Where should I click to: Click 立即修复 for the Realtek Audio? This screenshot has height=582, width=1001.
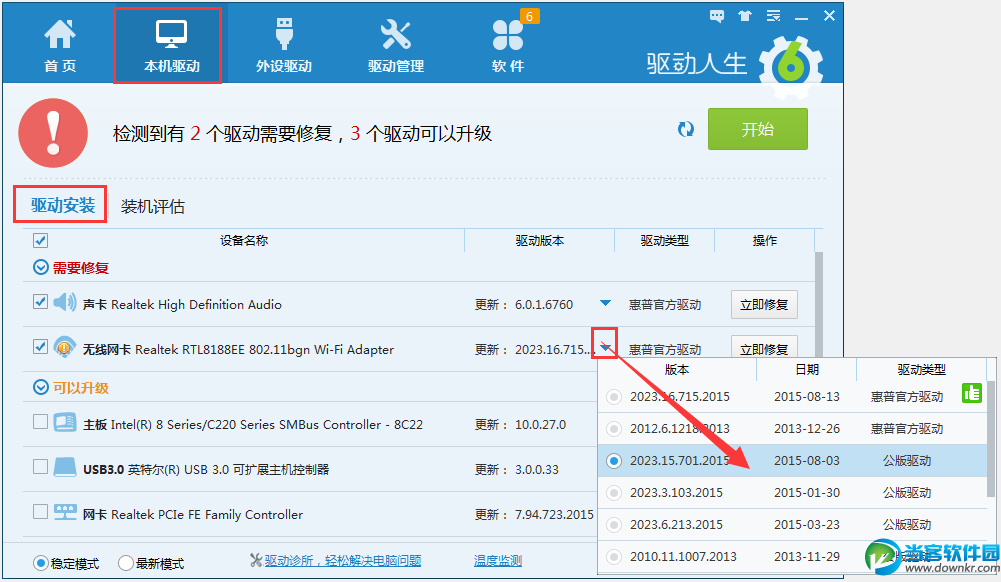[x=764, y=304]
